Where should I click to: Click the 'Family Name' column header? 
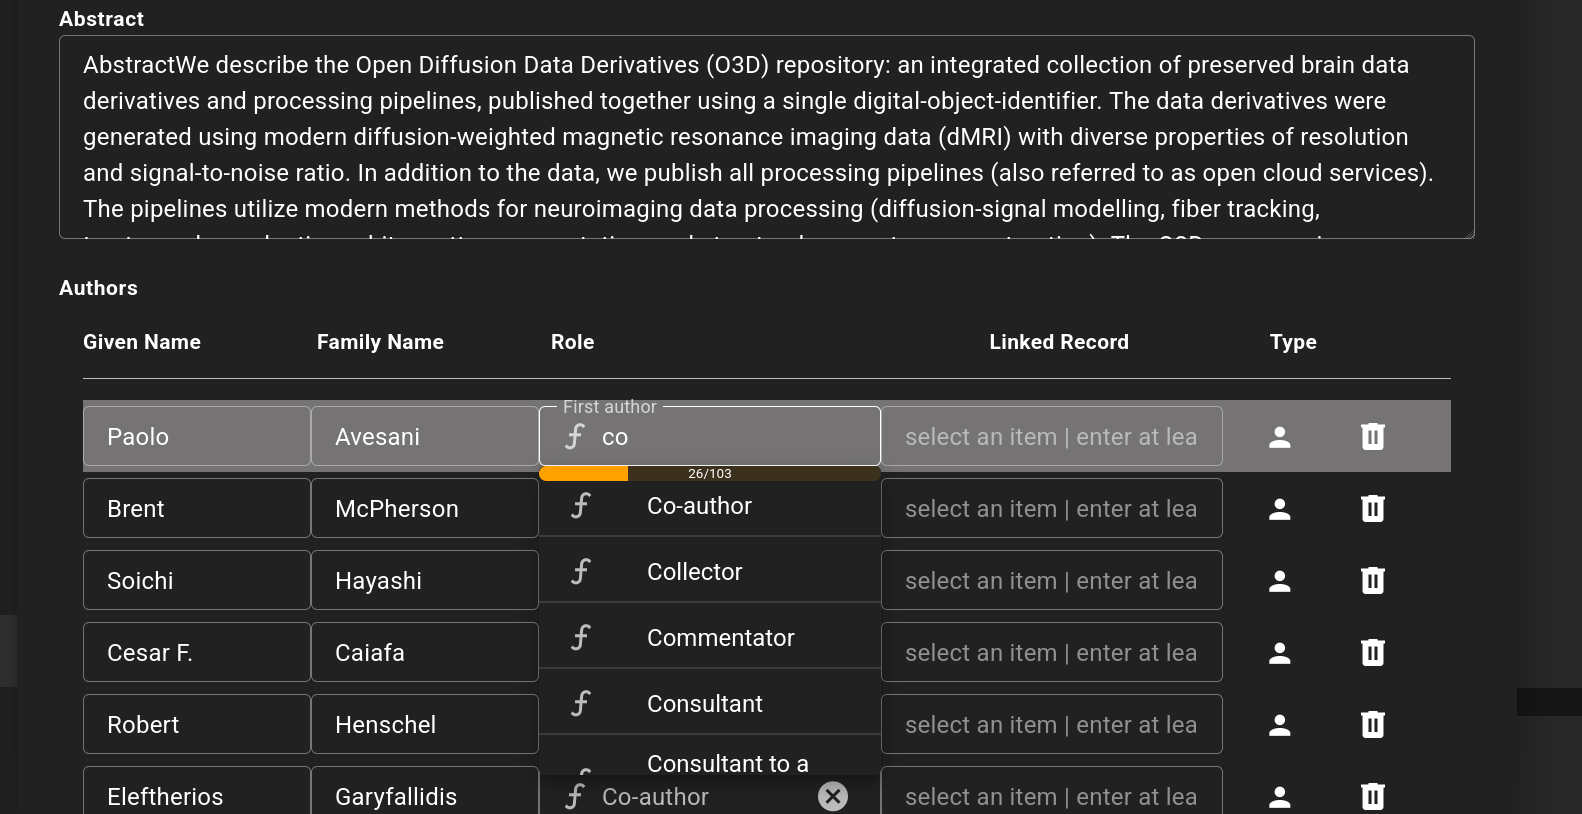[380, 342]
